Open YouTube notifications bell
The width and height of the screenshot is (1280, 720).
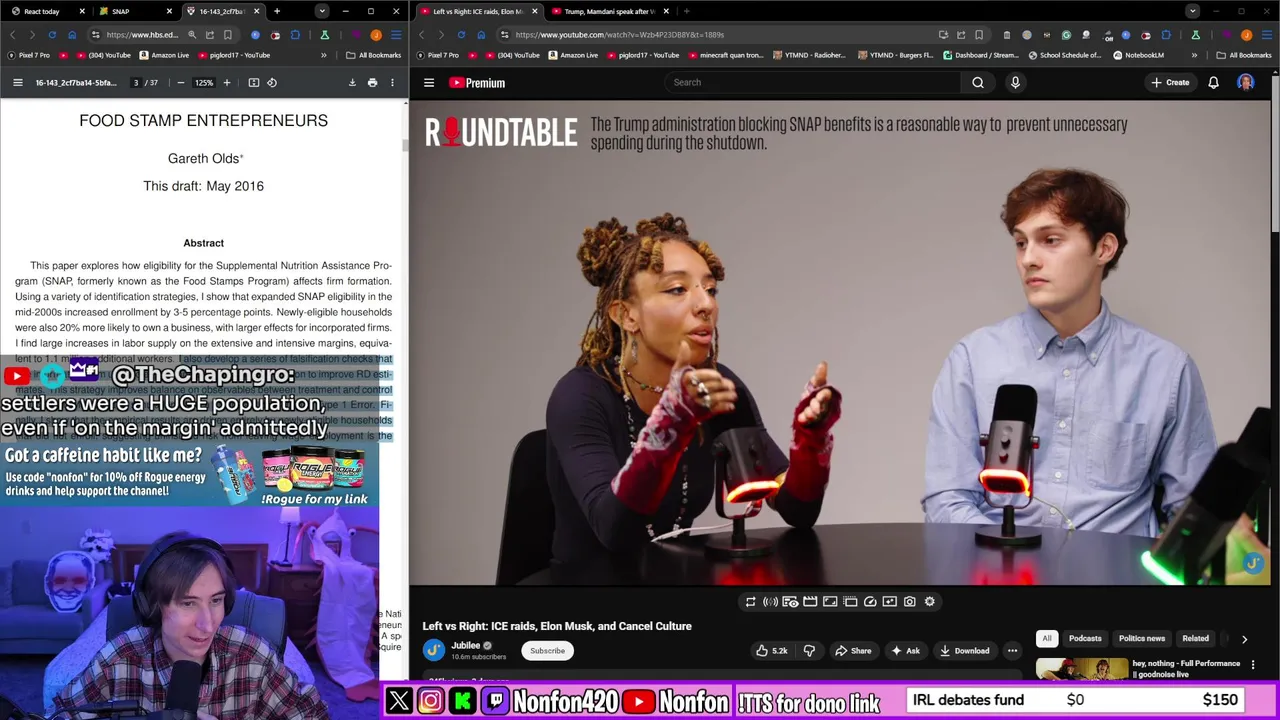pyautogui.click(x=1213, y=82)
